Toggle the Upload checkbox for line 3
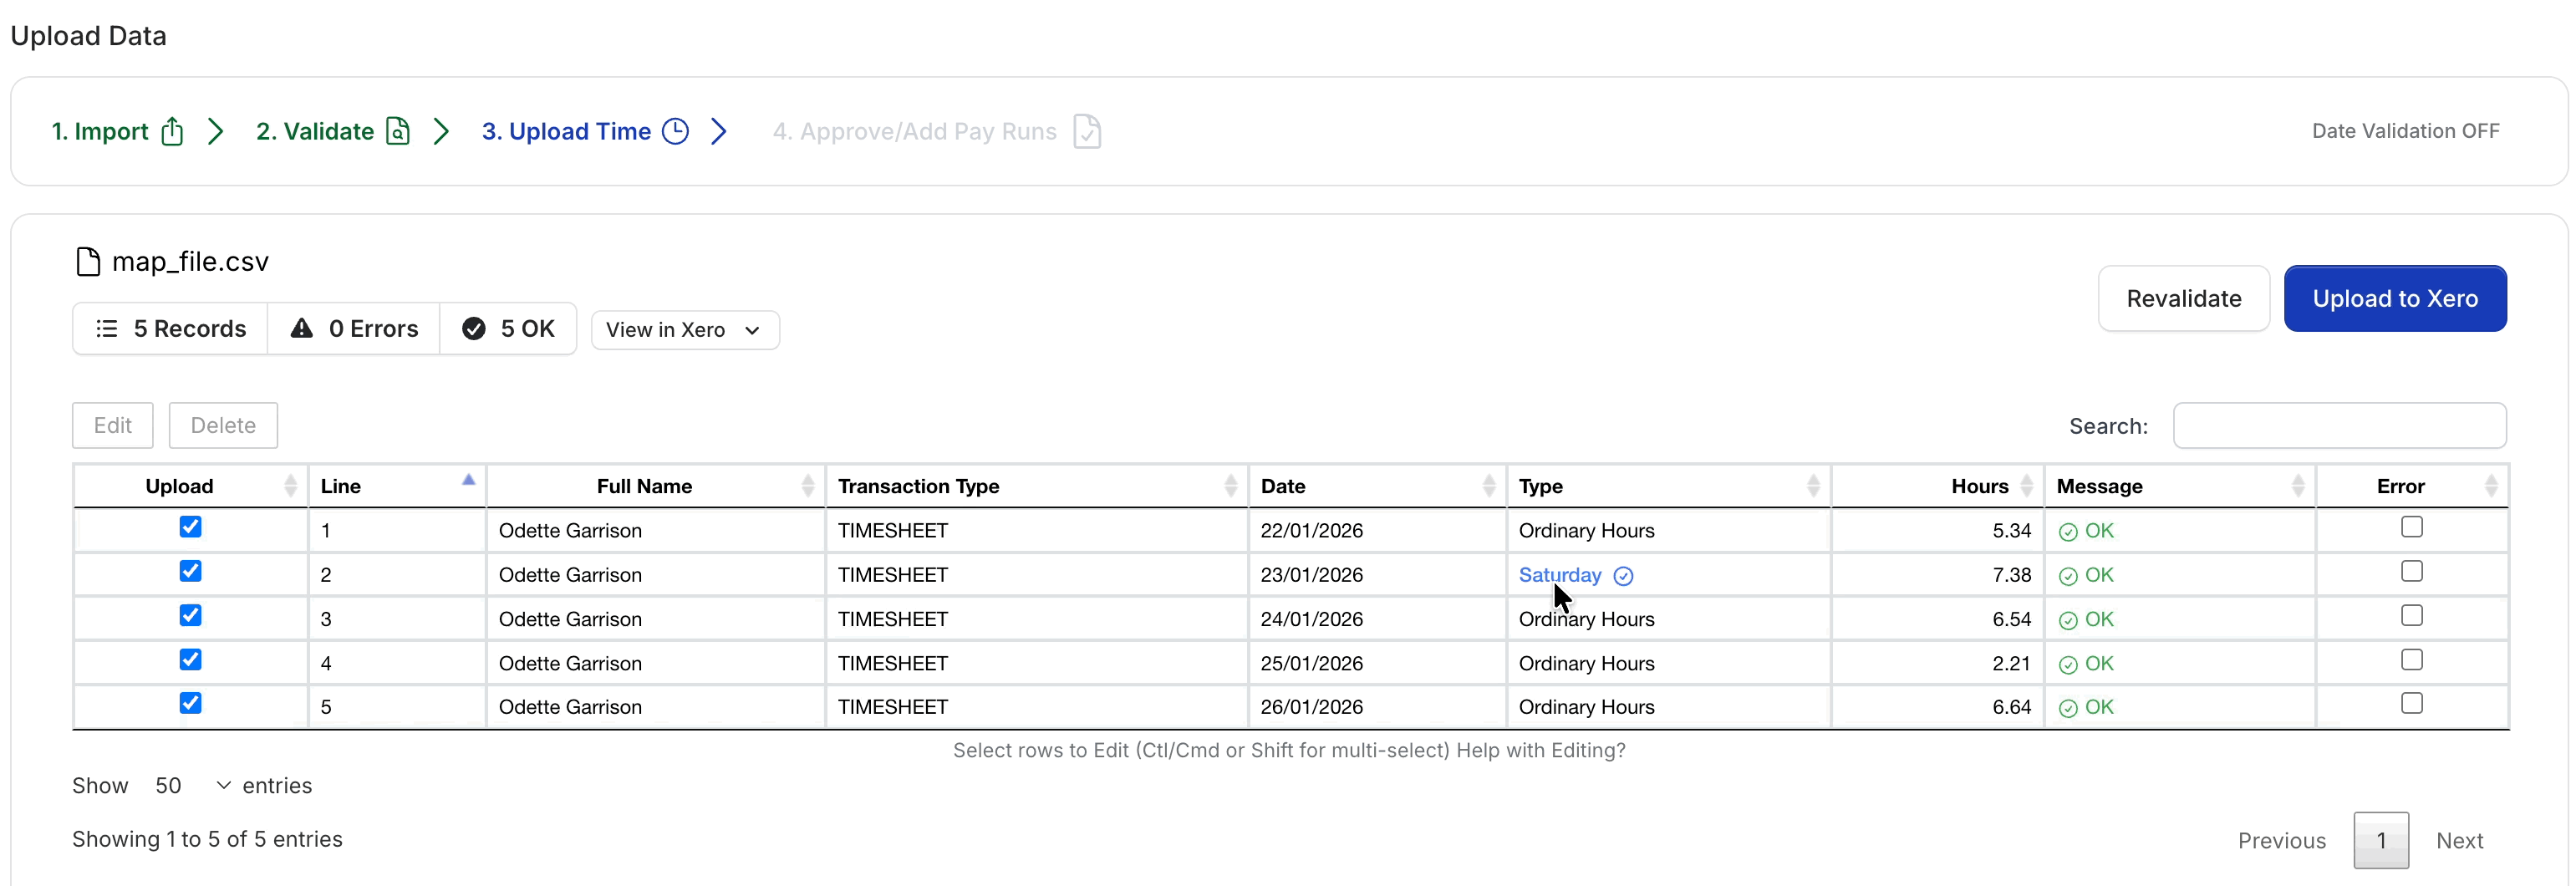 click(x=190, y=615)
